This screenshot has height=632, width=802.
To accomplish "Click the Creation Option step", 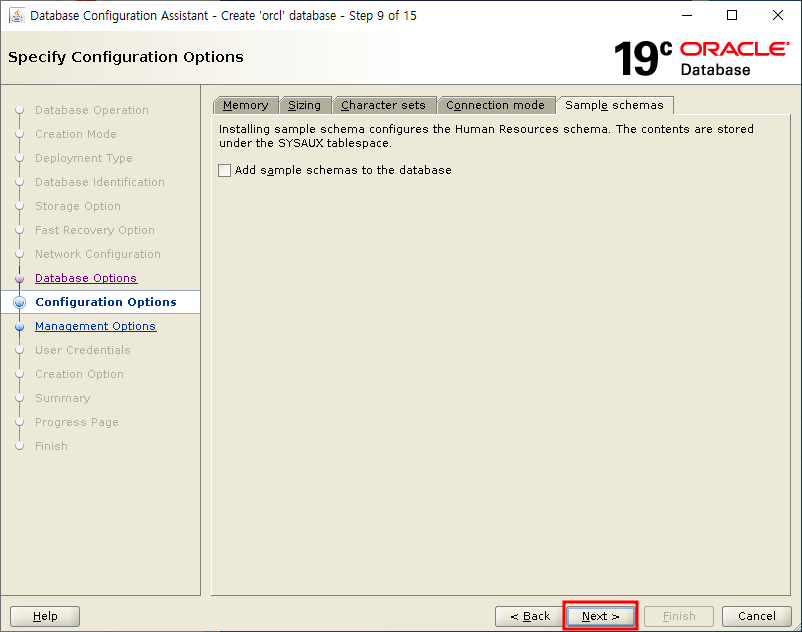I will click(79, 374).
